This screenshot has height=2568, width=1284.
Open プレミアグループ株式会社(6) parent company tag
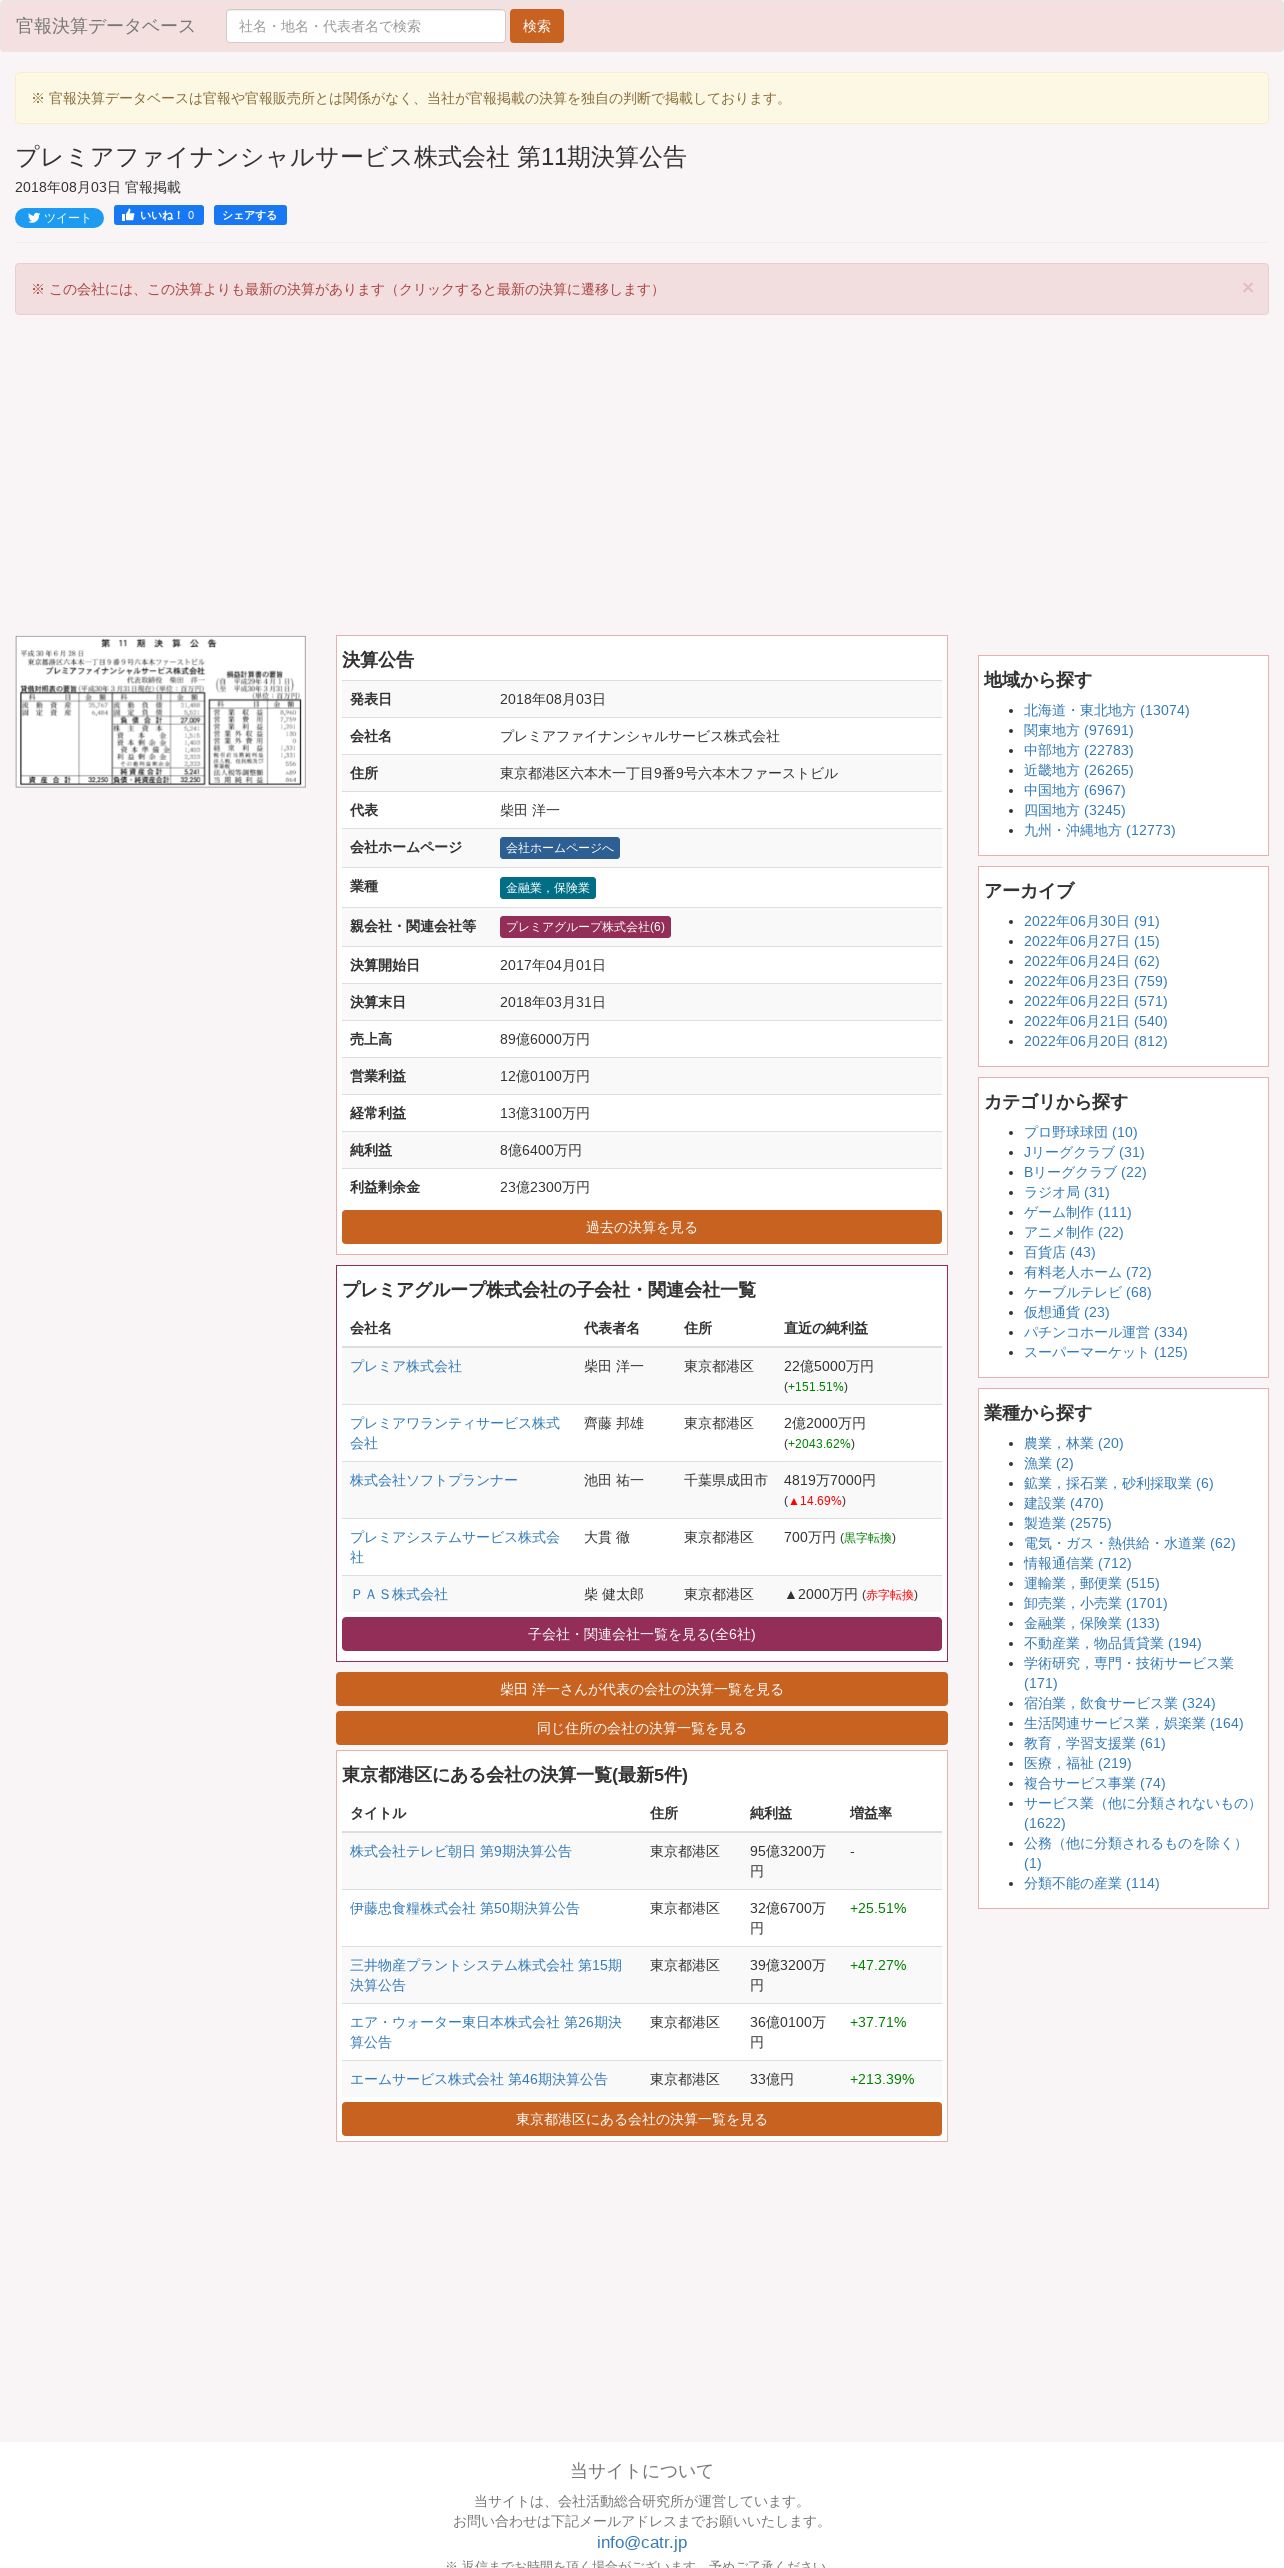(585, 927)
